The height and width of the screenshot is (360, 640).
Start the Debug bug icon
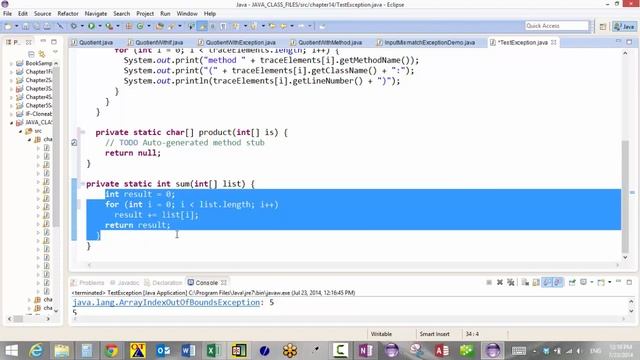[74, 26]
